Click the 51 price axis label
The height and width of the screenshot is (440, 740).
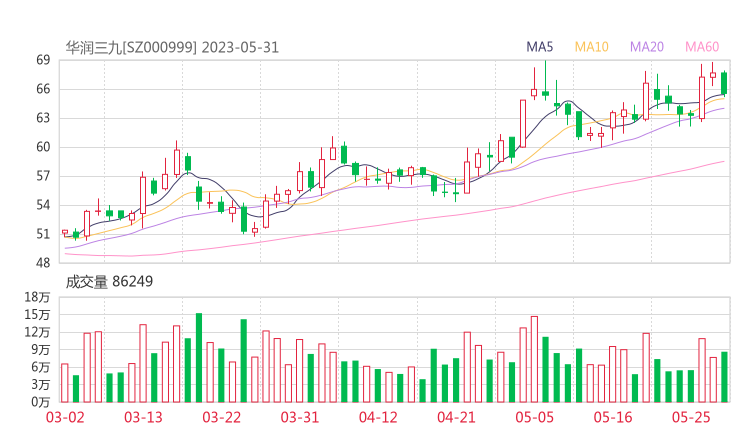[x=43, y=234]
